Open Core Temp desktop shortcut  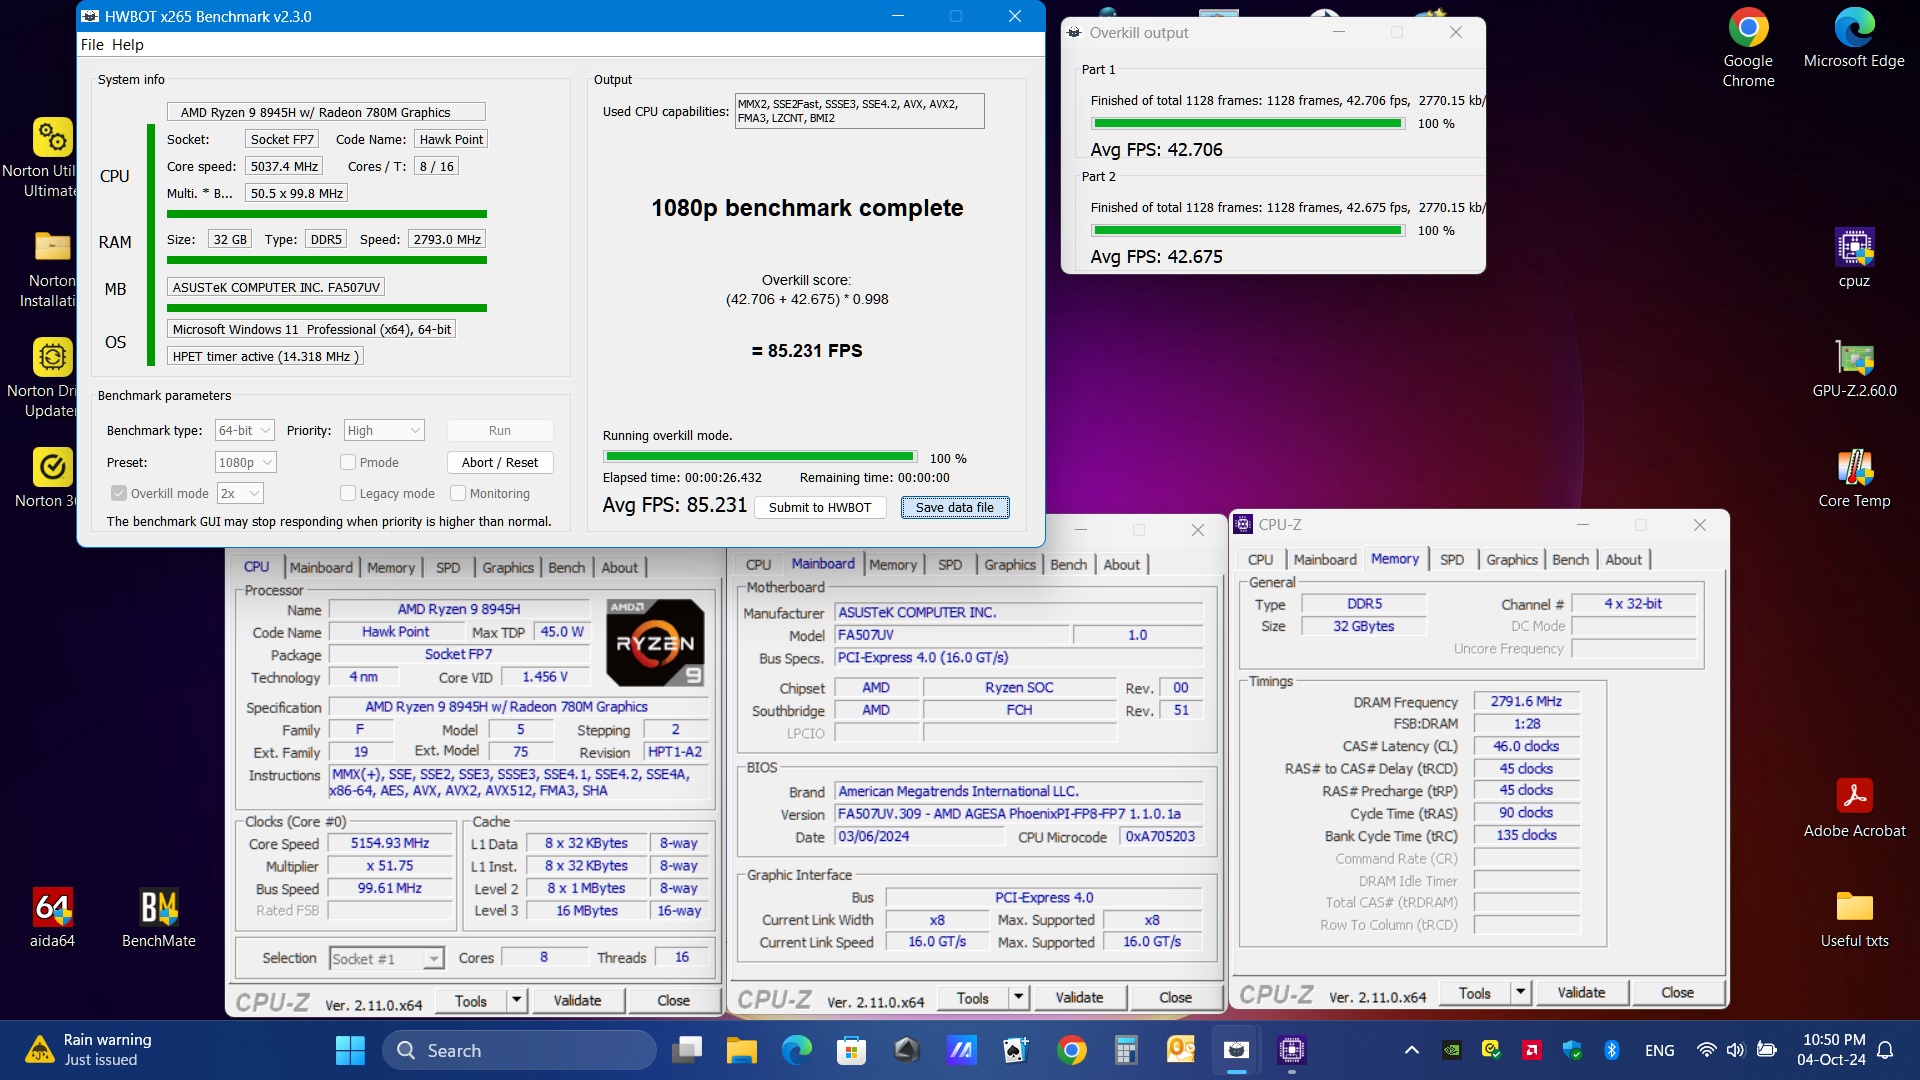point(1854,478)
